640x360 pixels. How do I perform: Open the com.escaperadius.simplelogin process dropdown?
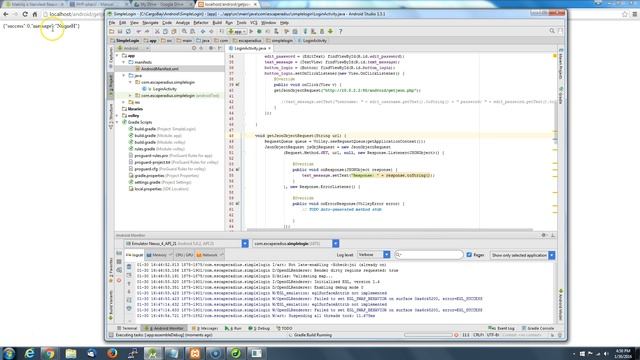tap(296, 244)
